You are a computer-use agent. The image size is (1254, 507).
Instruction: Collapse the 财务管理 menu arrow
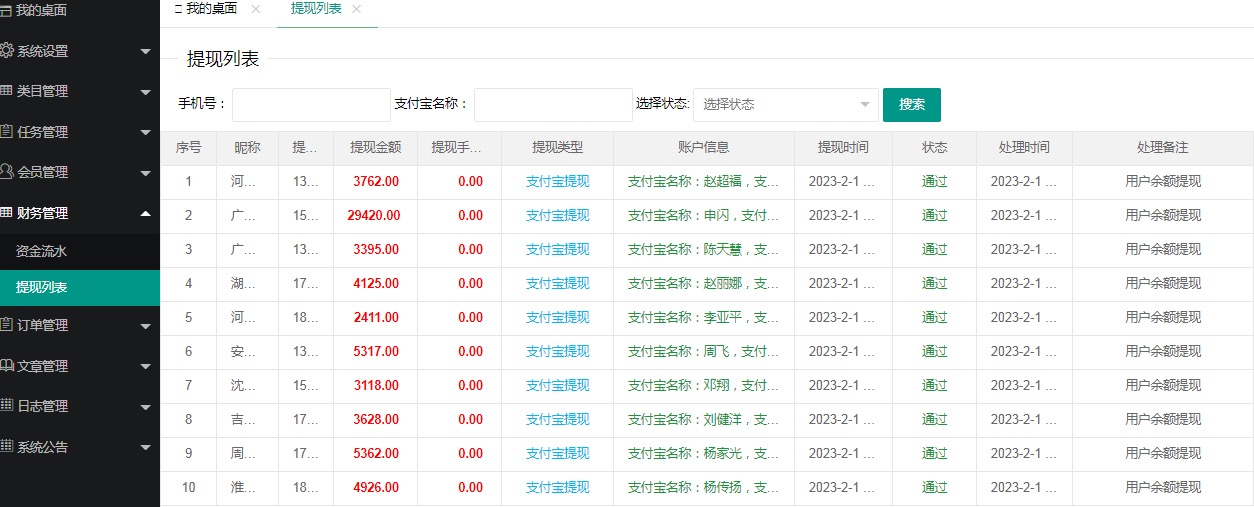pyautogui.click(x=146, y=213)
